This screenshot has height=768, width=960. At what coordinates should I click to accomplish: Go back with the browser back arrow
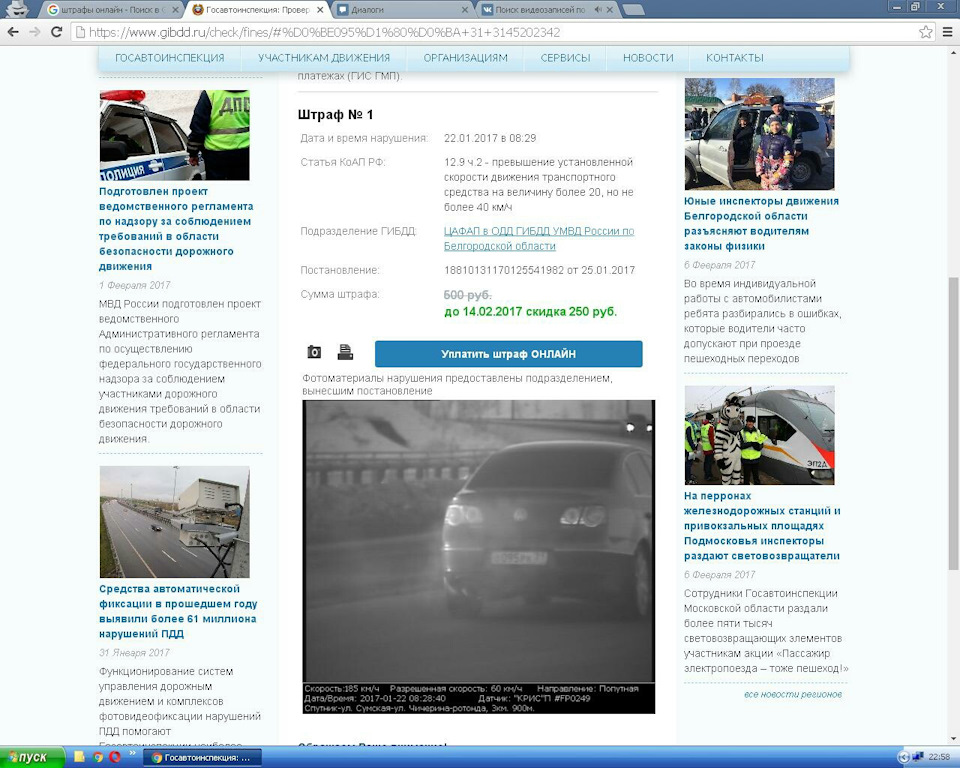pyautogui.click(x=13, y=32)
